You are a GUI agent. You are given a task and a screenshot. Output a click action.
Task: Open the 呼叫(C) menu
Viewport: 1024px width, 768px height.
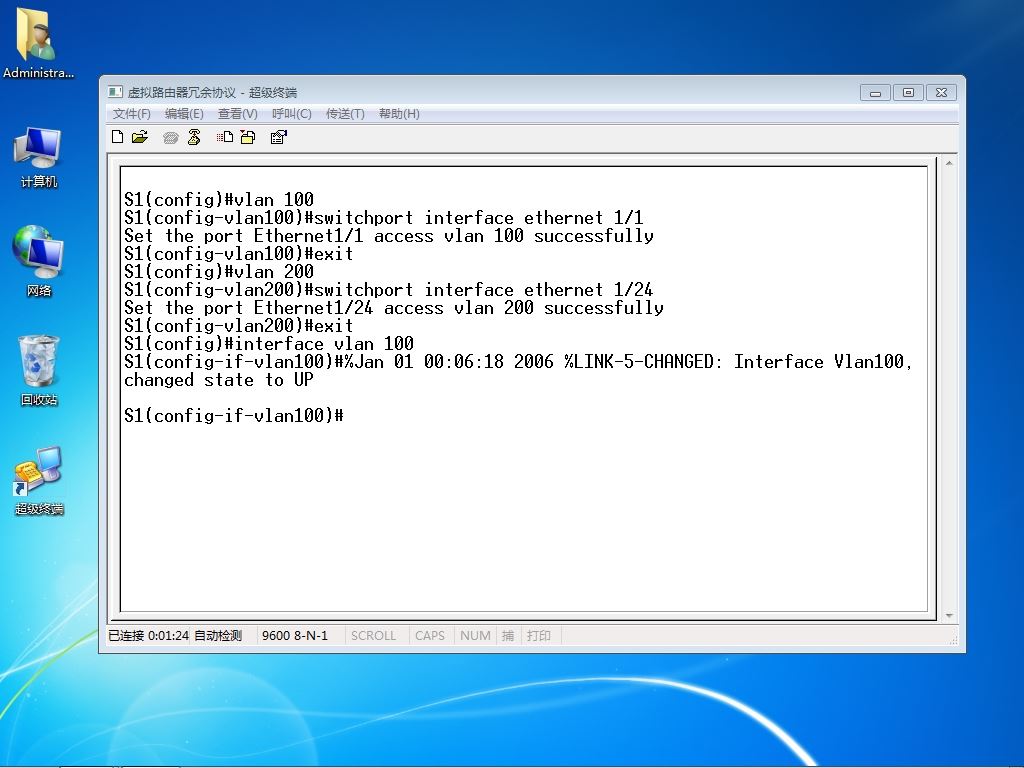click(x=292, y=114)
